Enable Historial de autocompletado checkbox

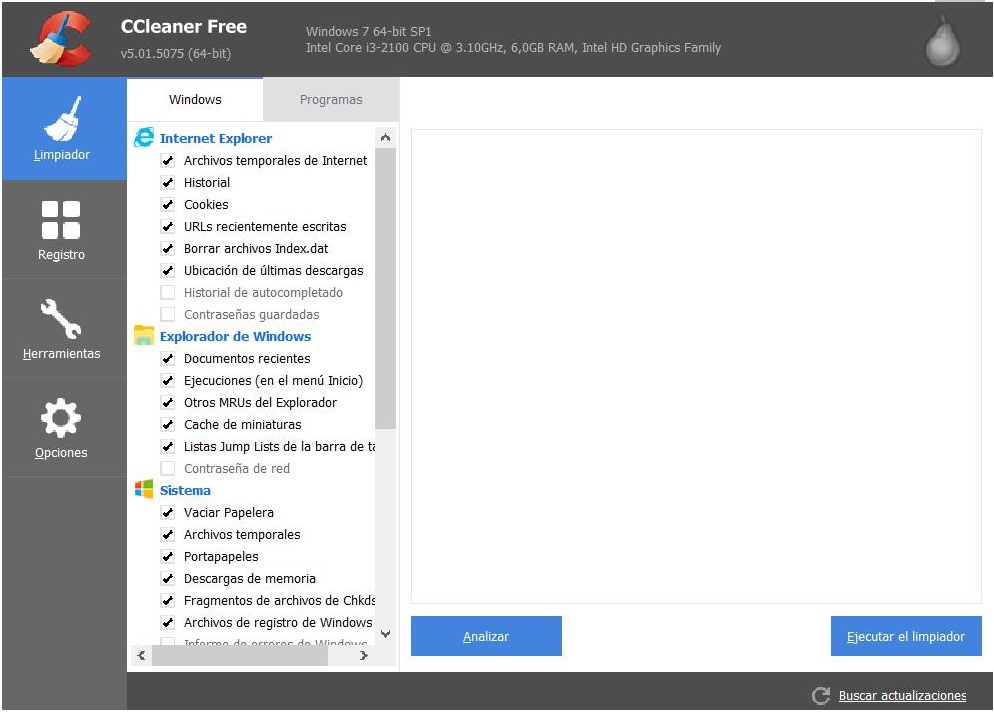[x=167, y=292]
